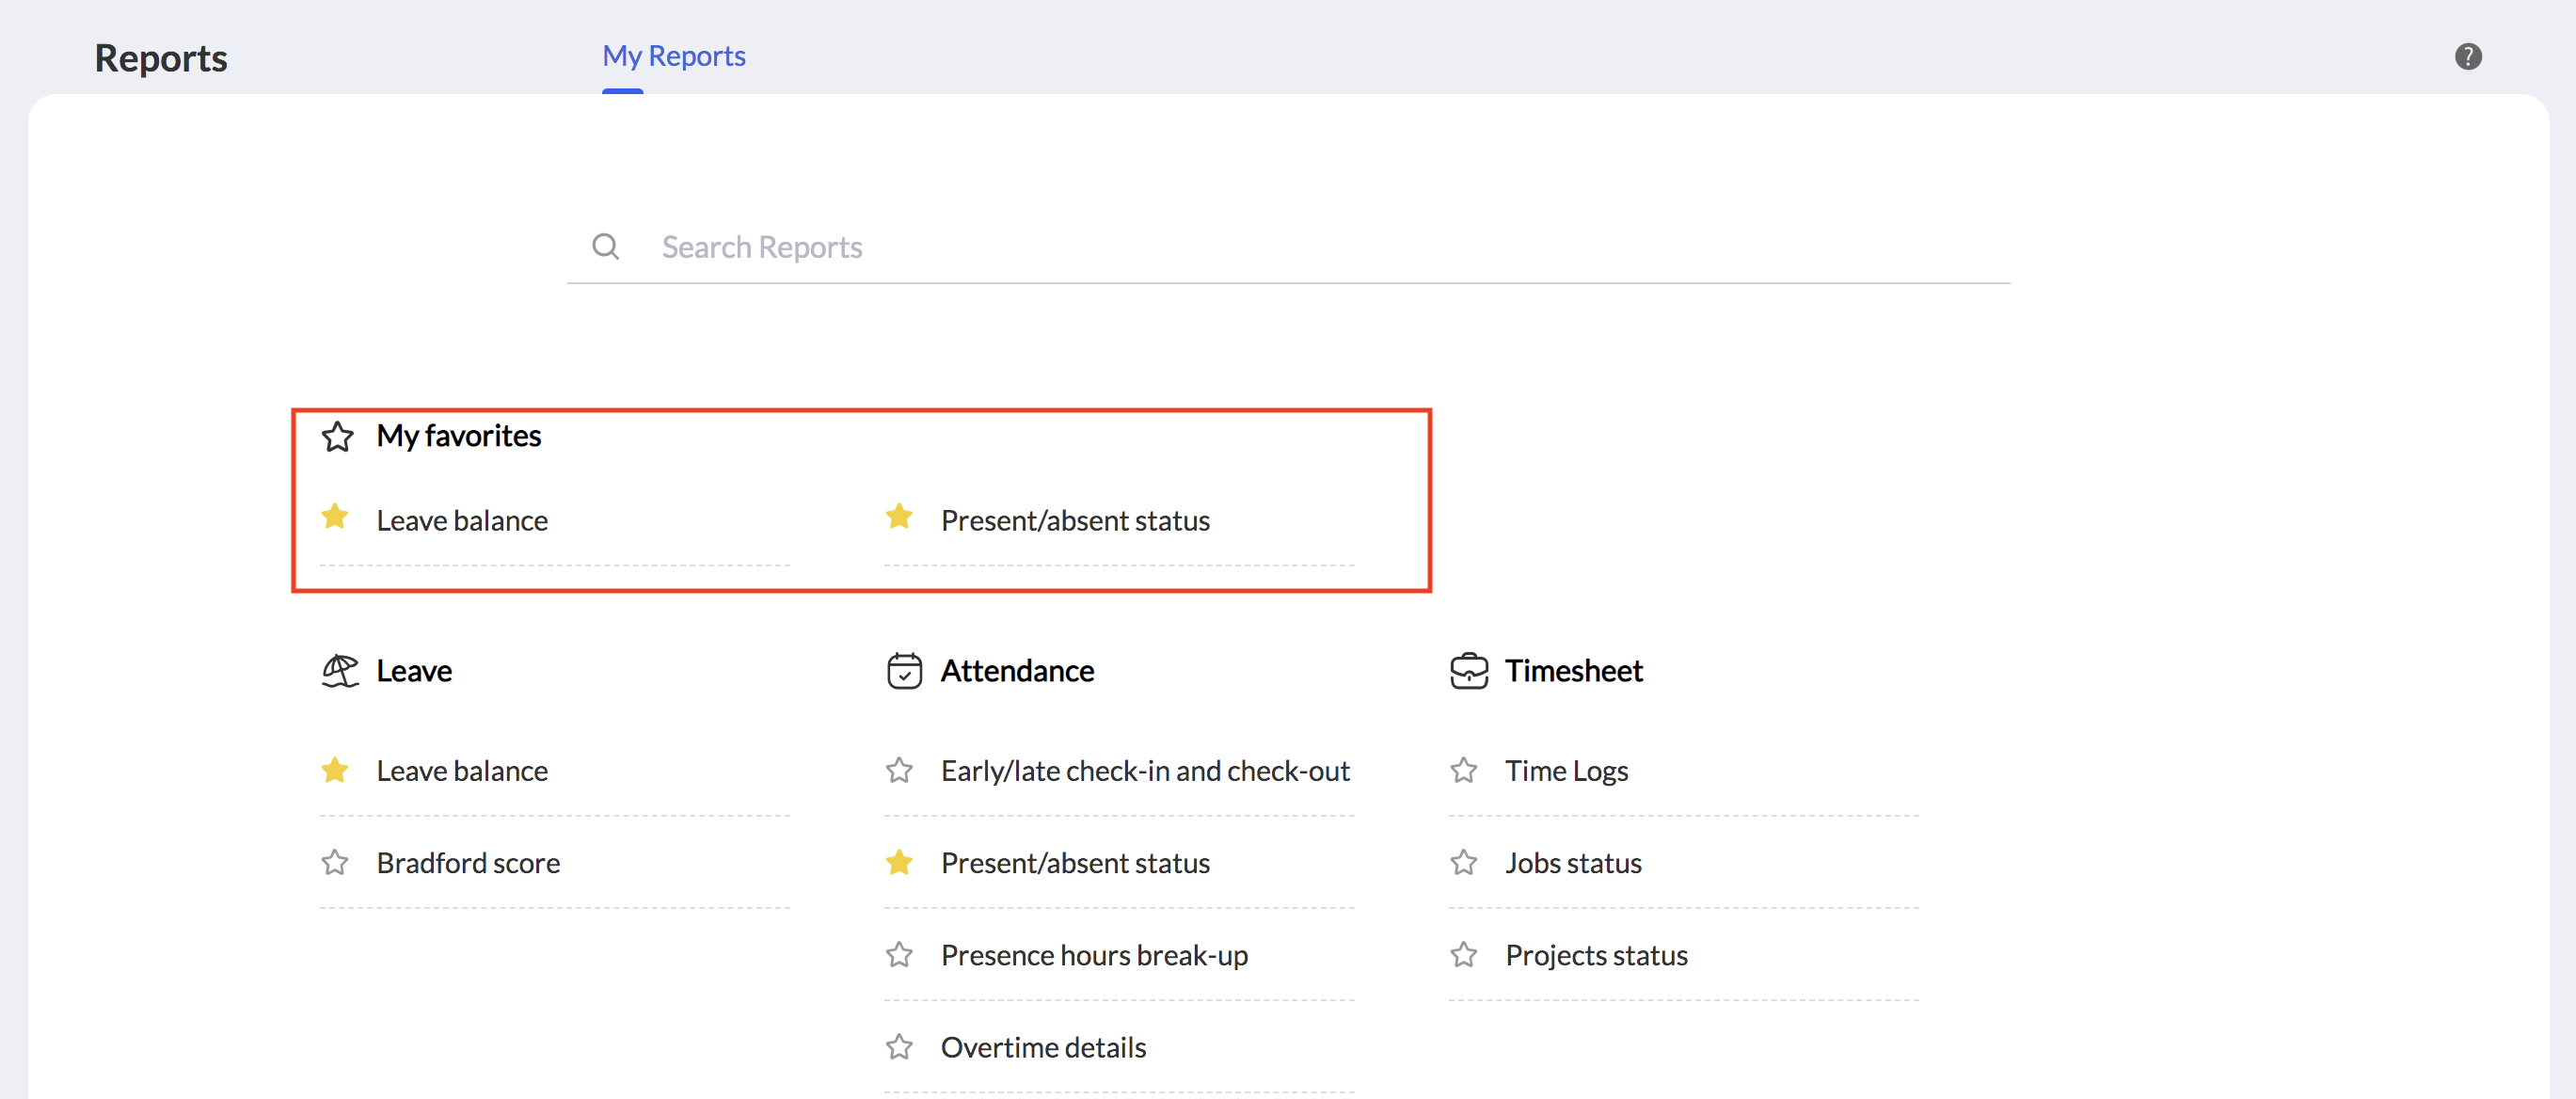
Task: Mark Projects status as favorite
Action: point(1463,954)
